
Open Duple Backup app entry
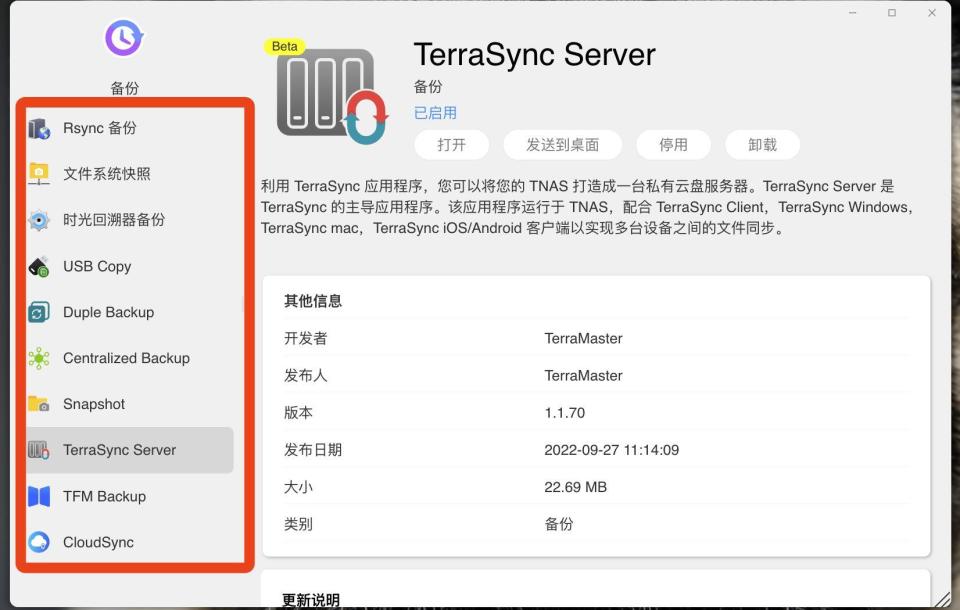[x=130, y=312]
